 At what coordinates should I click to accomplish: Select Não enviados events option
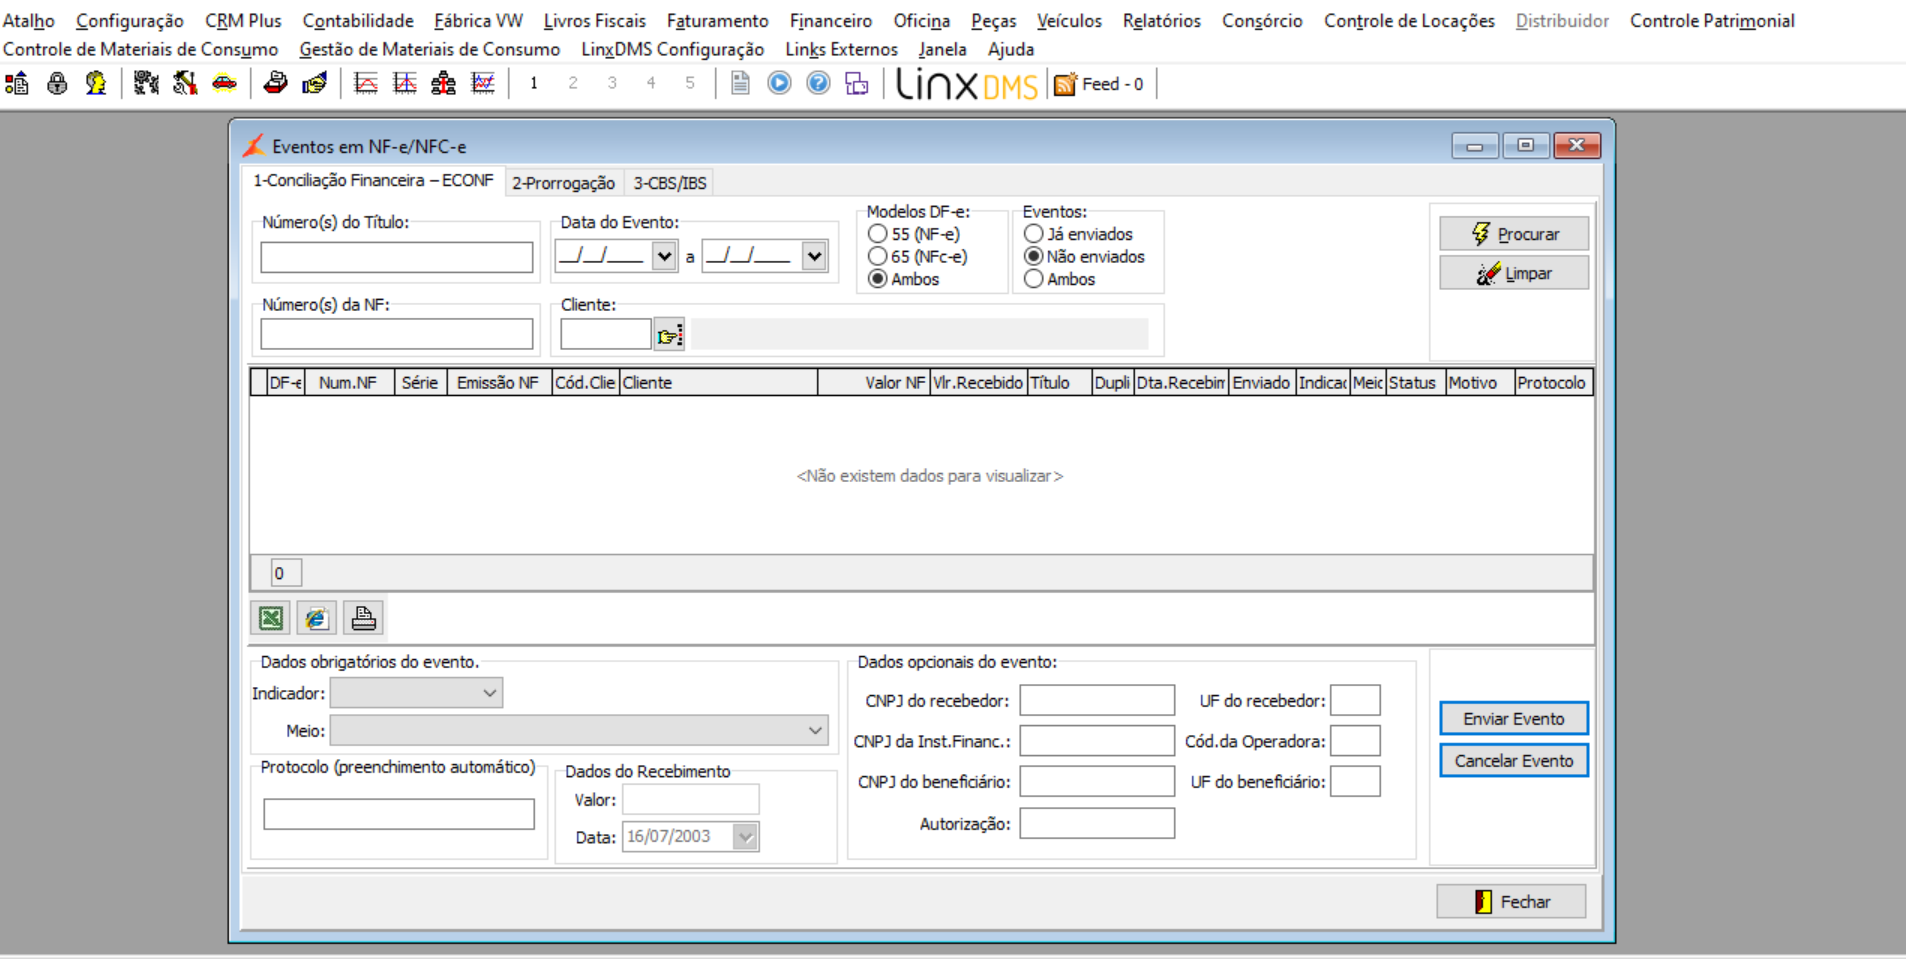1085,257
